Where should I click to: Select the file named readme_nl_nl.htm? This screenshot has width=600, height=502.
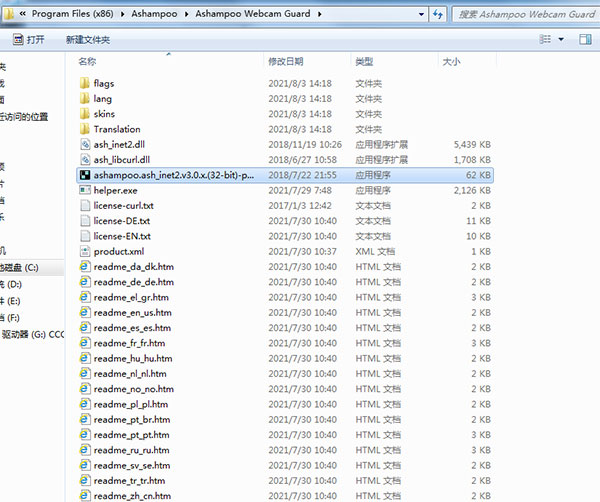pos(130,374)
